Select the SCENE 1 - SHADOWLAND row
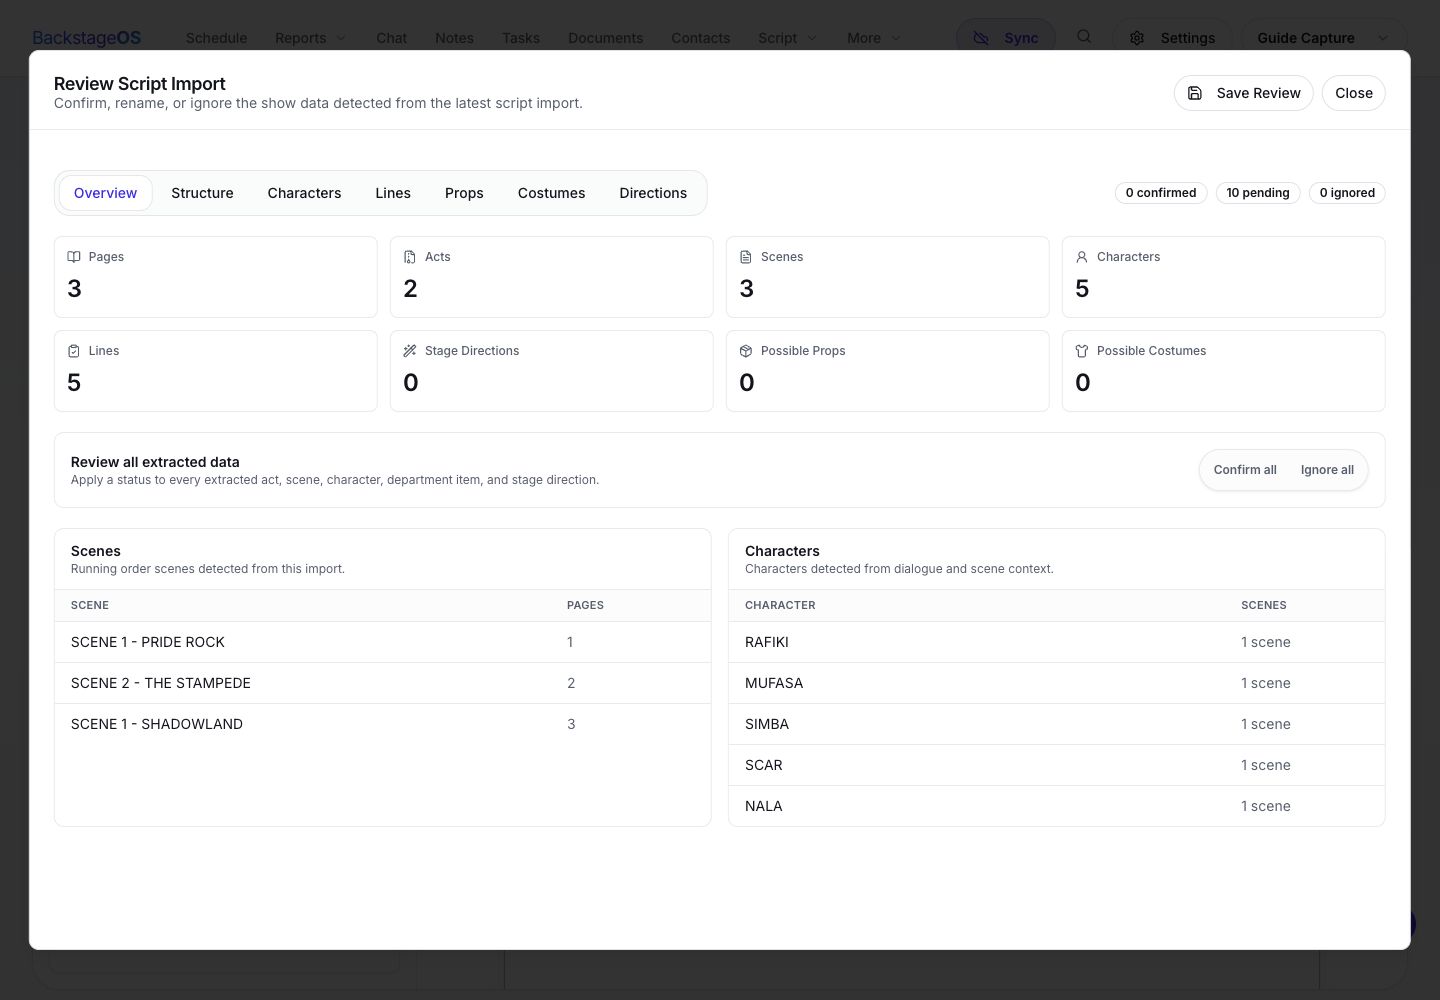Image resolution: width=1440 pixels, height=1000 pixels. click(383, 724)
